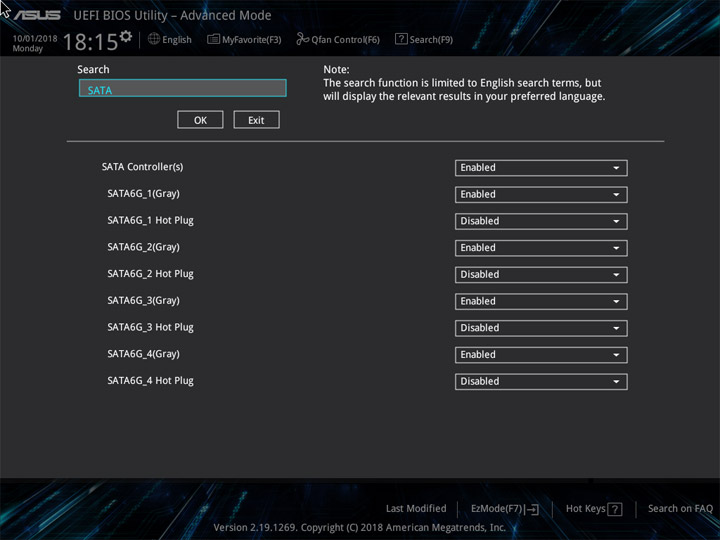Select the SATA6G_3(Gray) result label
The image size is (720, 540).
[143, 300]
